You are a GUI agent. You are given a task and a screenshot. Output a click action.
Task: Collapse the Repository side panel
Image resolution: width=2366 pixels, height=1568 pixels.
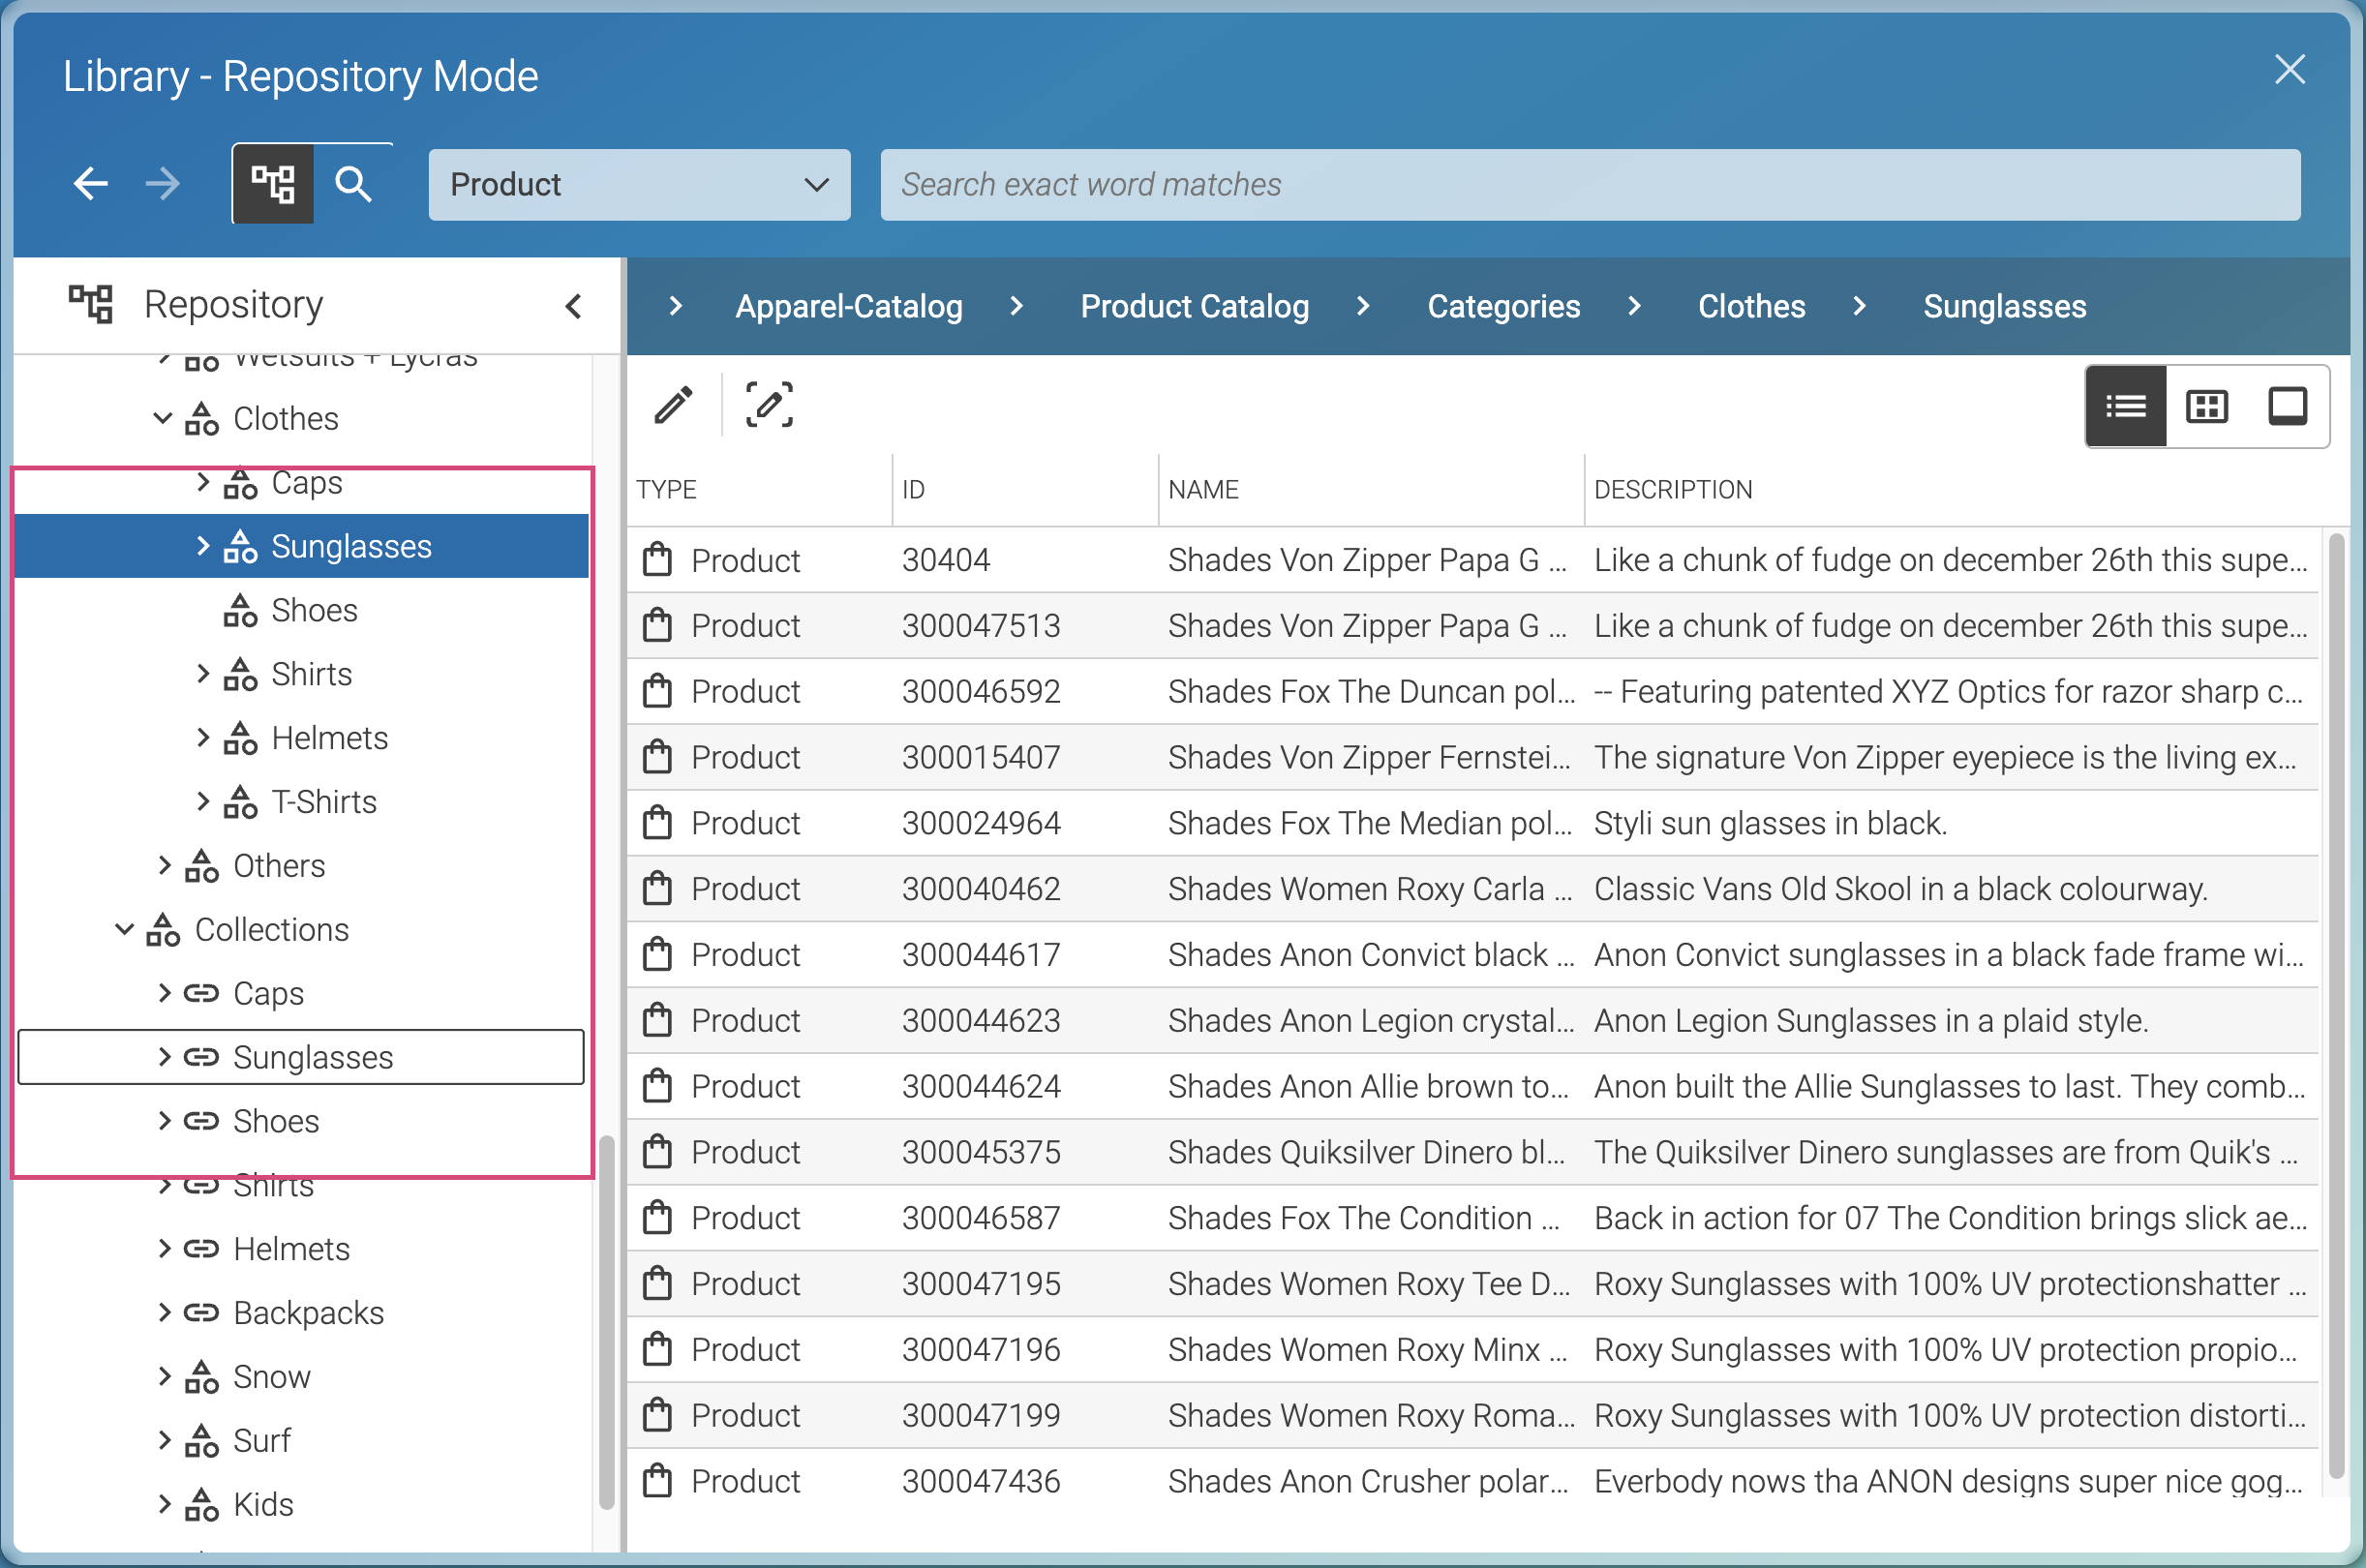[x=574, y=306]
